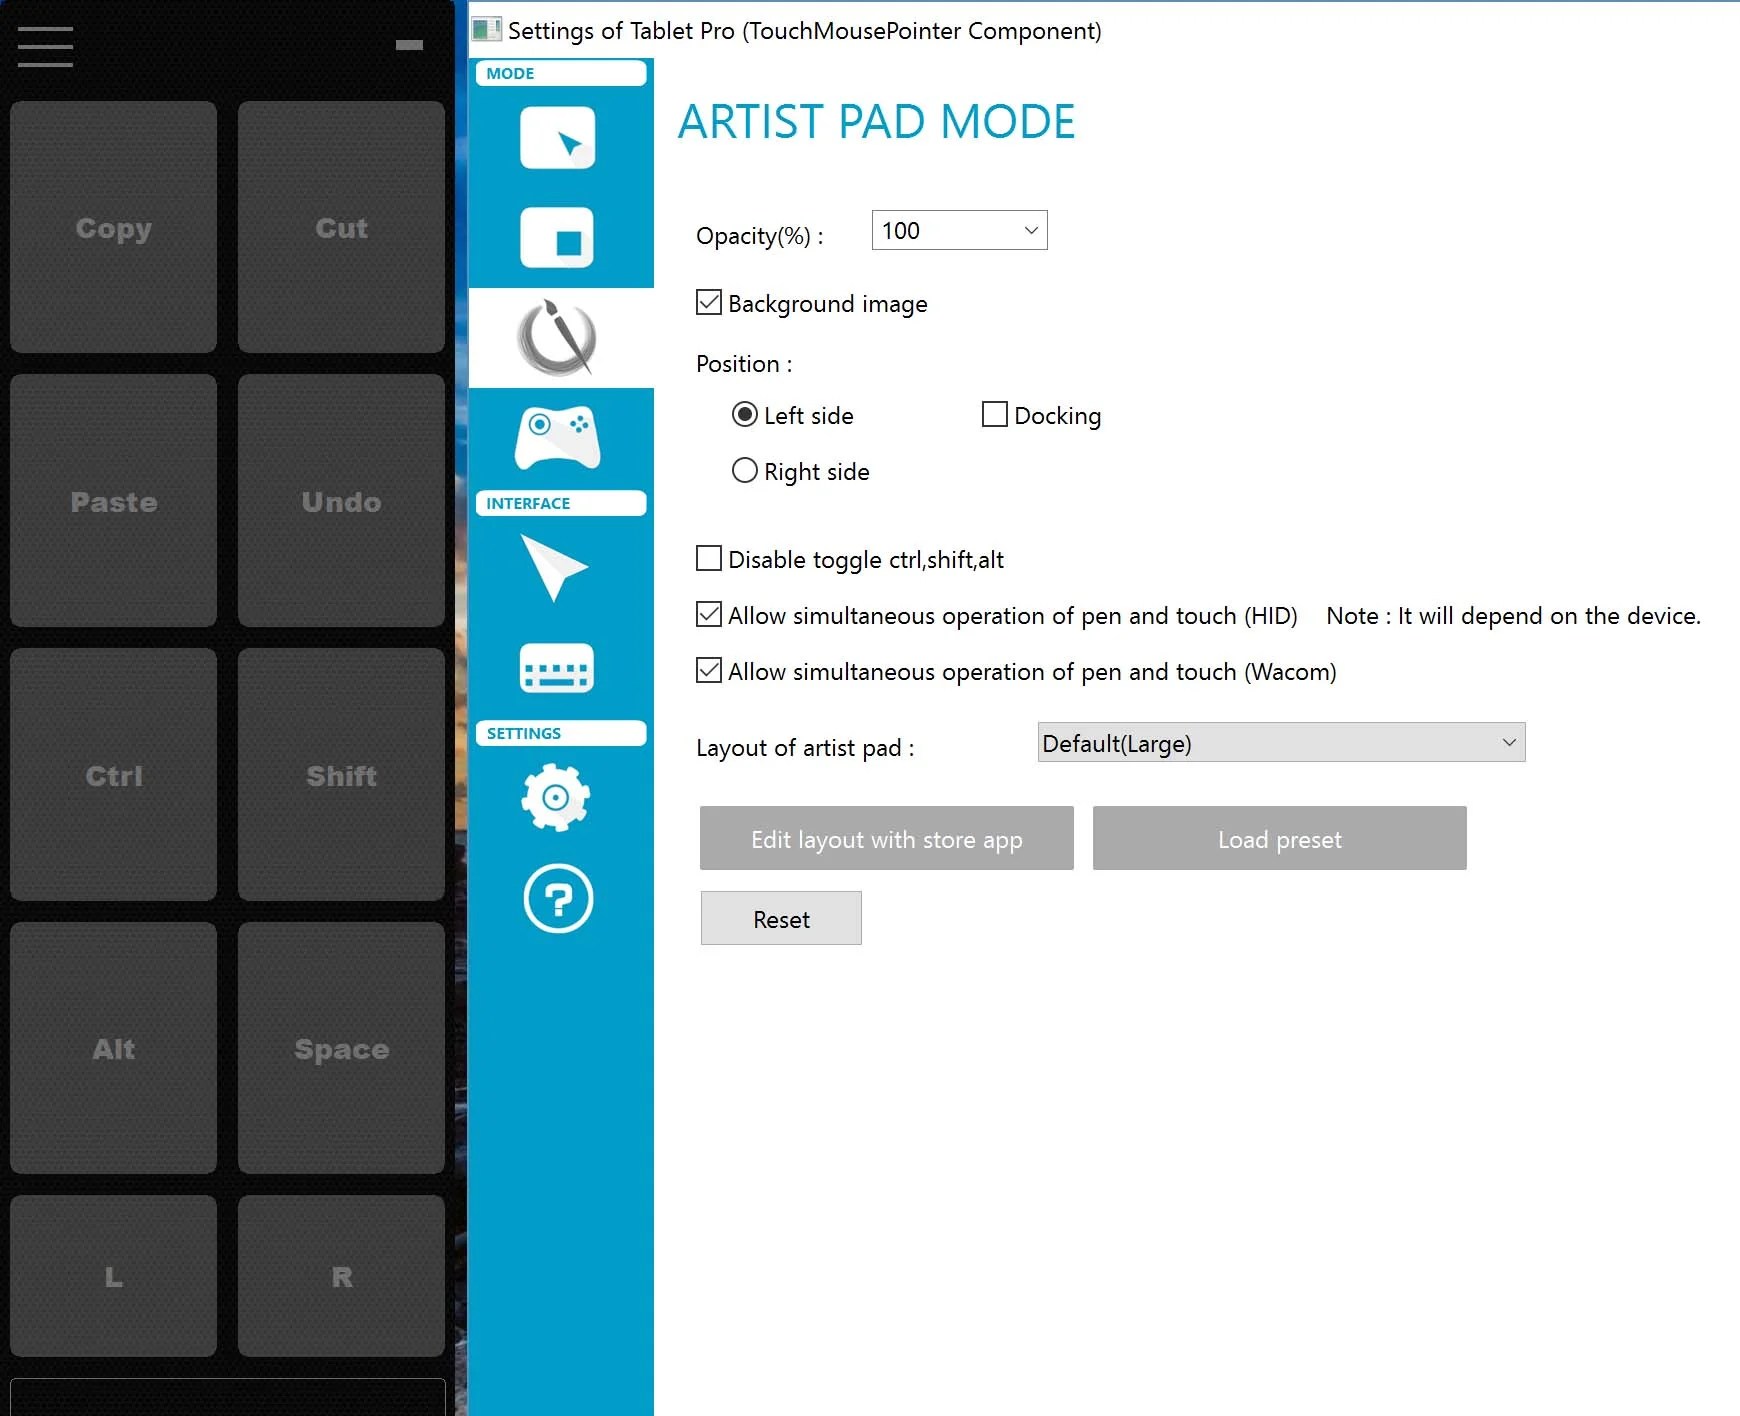Select the Artist Pad brush mode icon

559,338
